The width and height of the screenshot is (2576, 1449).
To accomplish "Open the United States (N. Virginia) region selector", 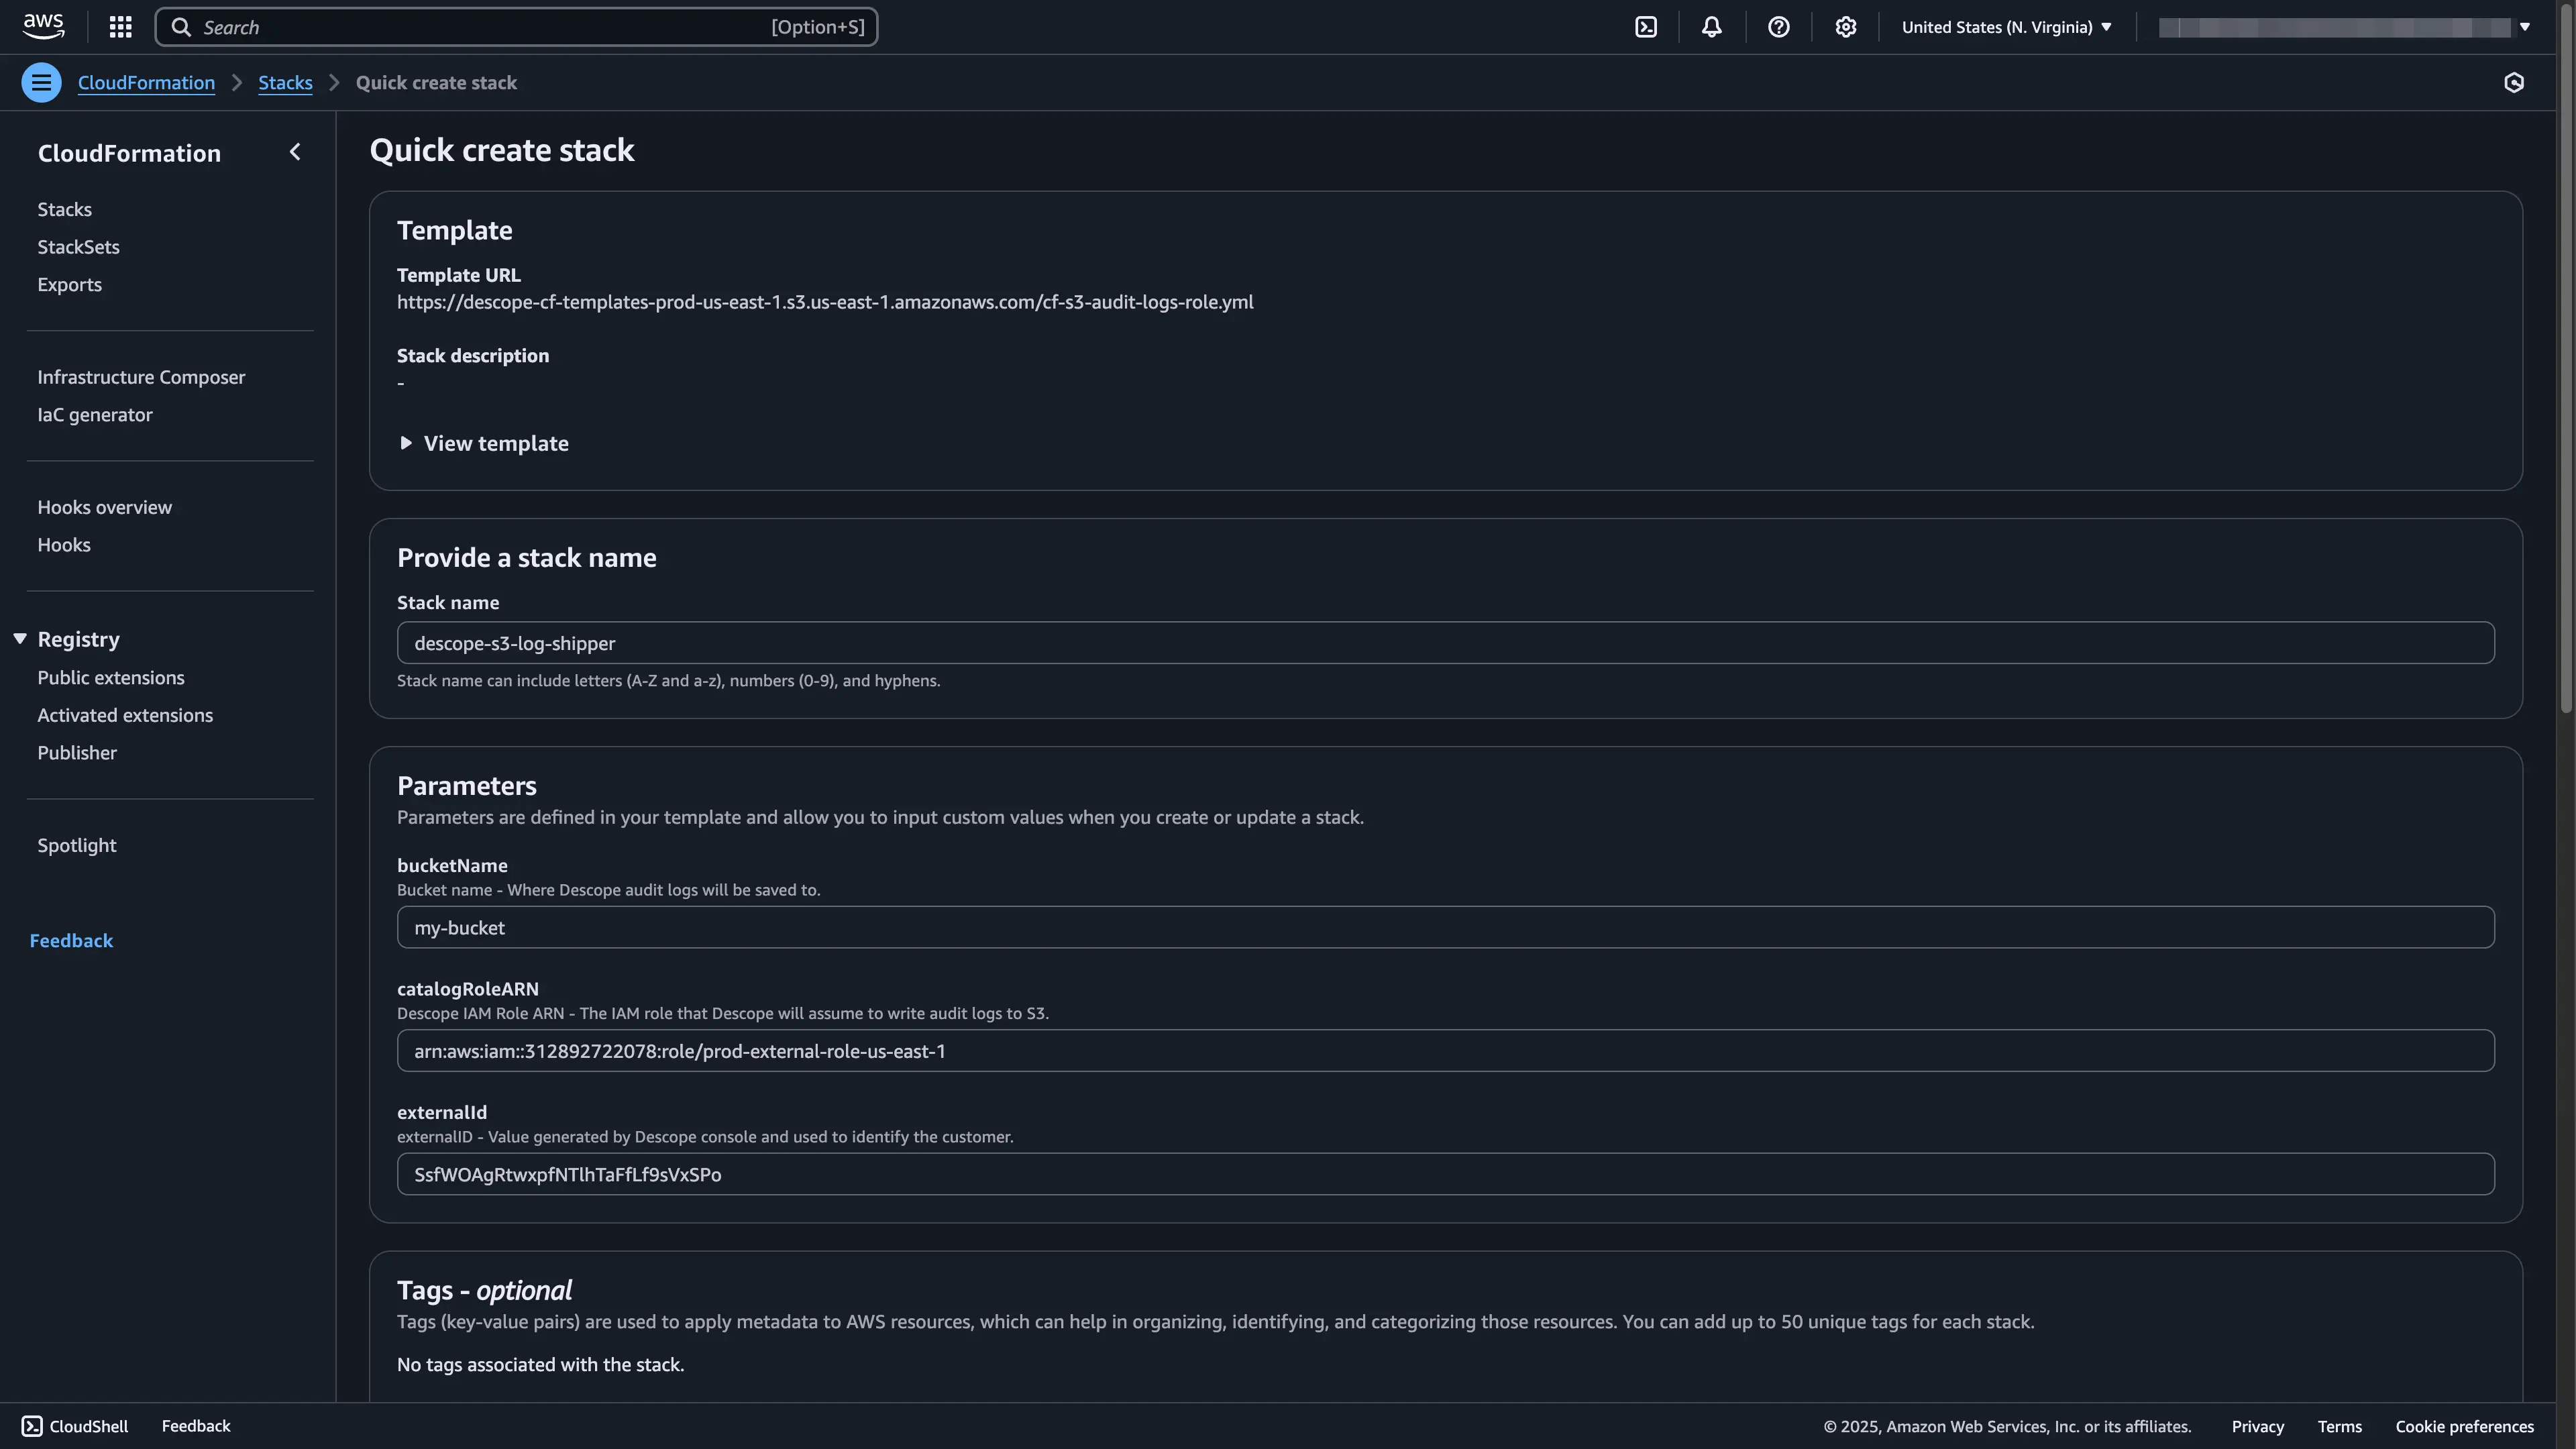I will click(2005, 27).
